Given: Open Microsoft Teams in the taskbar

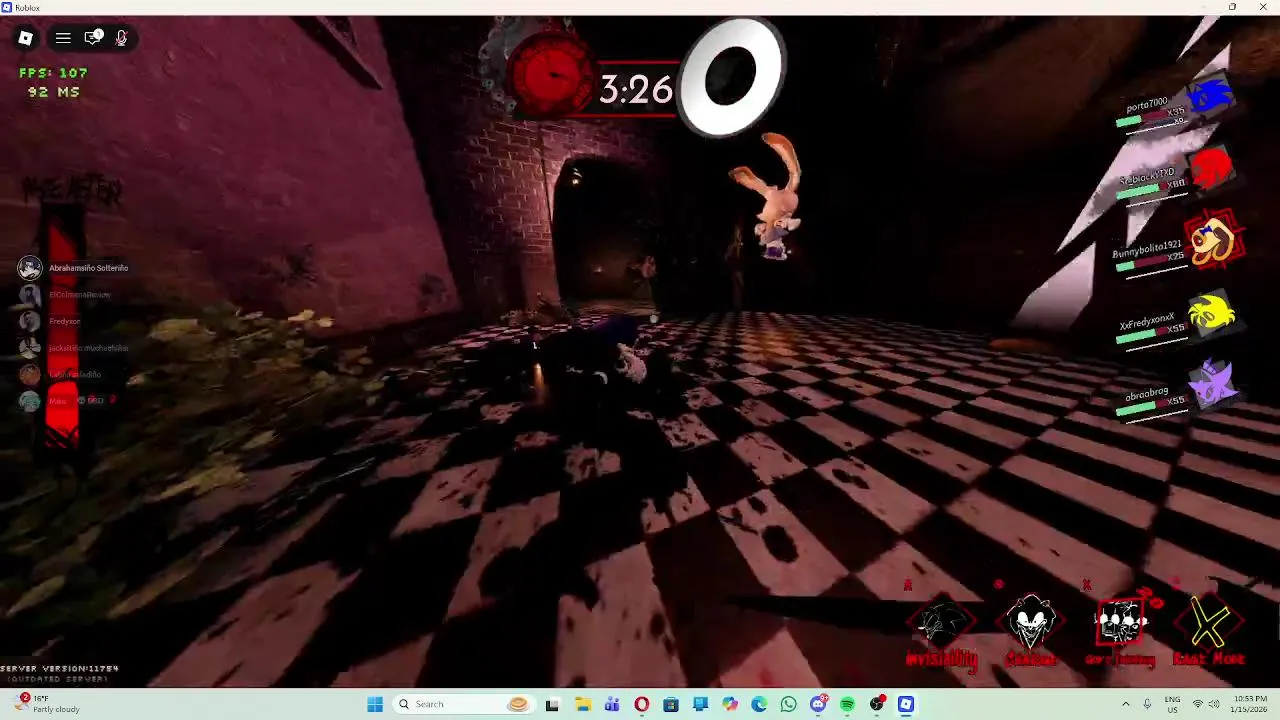Looking at the screenshot, I should click(612, 704).
